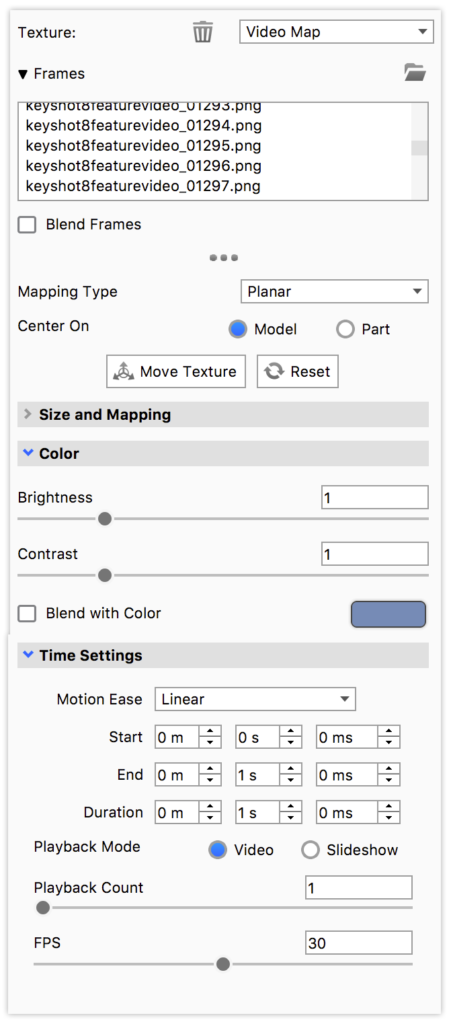This screenshot has height=1024, width=451.
Task: Enable the Blend Frames checkbox
Action: point(27,225)
